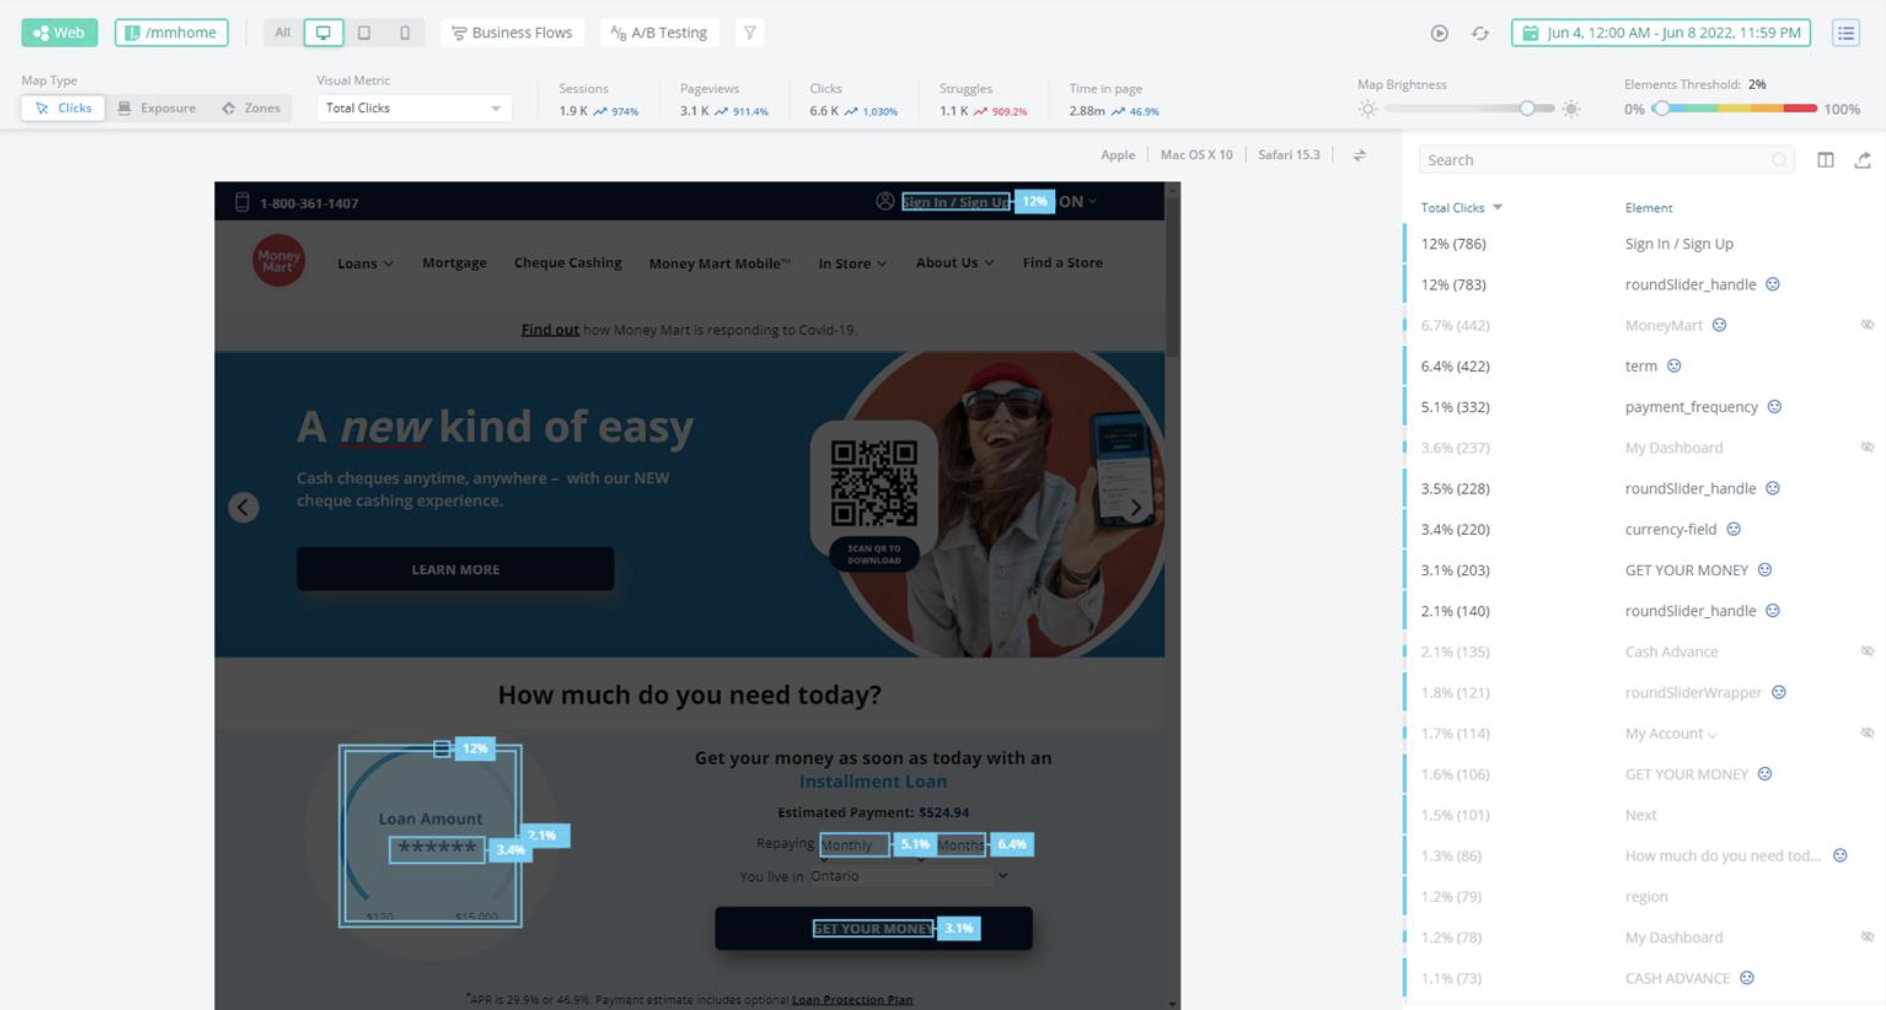Click the struggle face icon next to term
This screenshot has width=1886, height=1010.
[1674, 366]
